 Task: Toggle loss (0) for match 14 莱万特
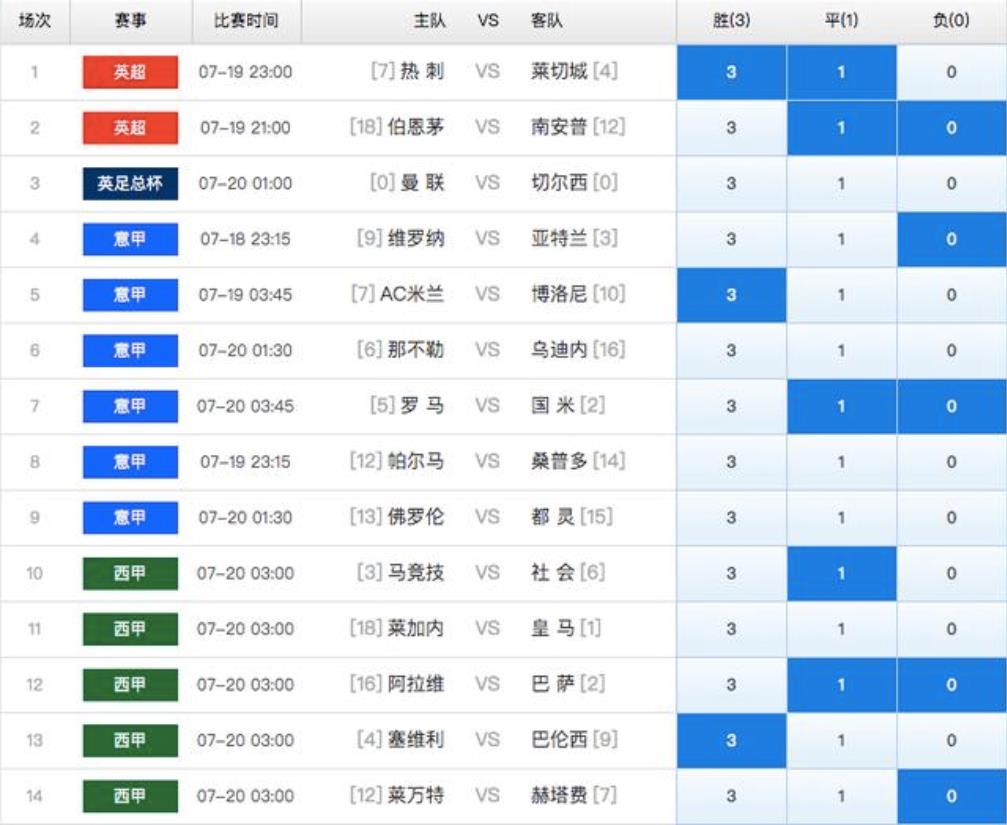tap(952, 796)
